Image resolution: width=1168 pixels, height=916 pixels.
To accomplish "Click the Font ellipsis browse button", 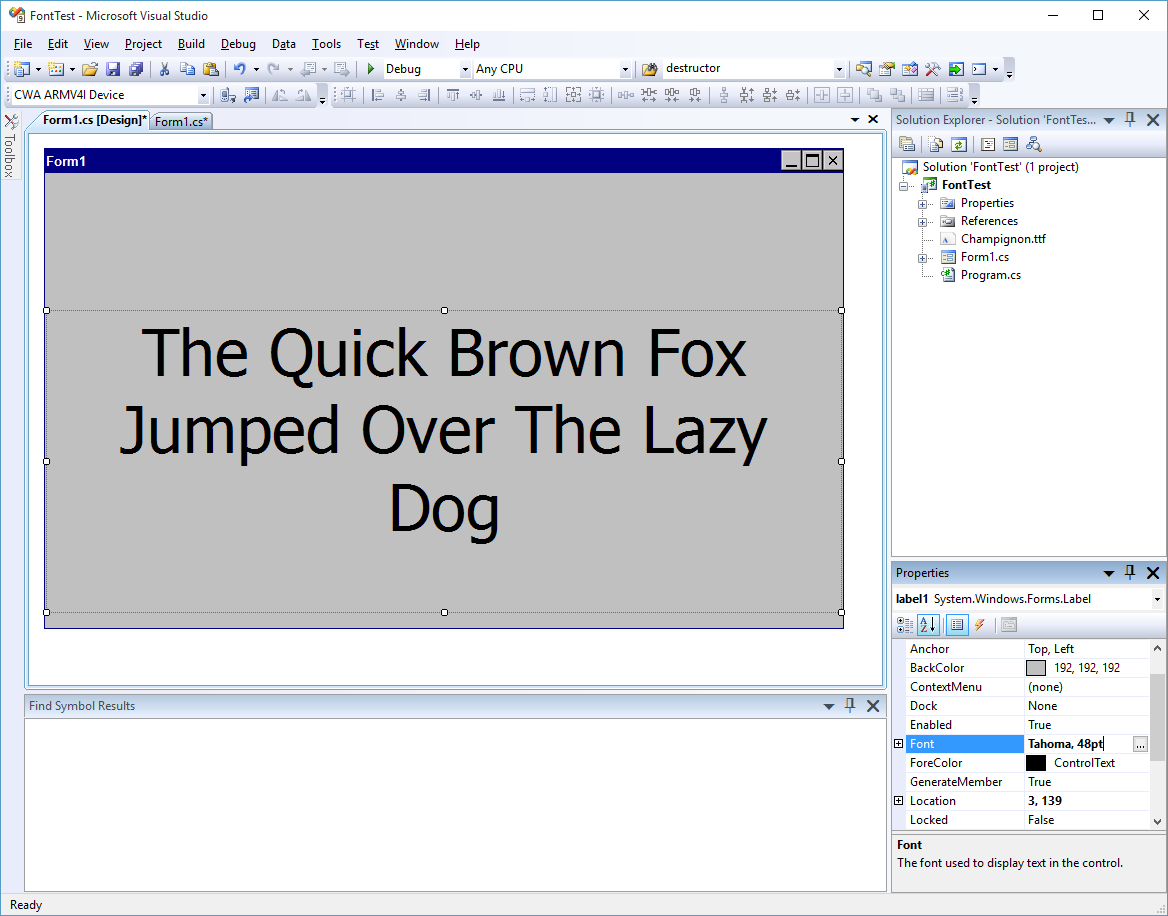I will [1140, 744].
